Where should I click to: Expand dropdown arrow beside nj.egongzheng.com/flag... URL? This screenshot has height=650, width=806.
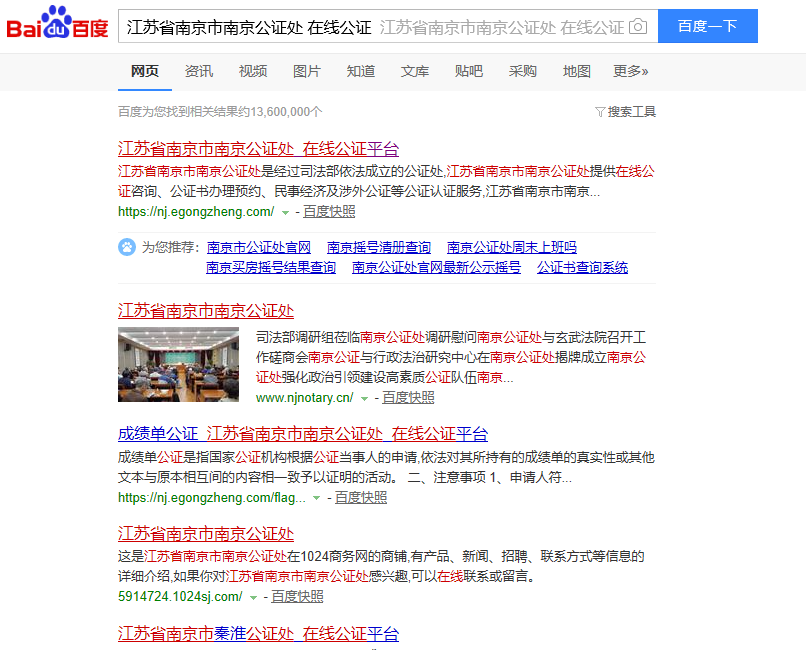[317, 498]
